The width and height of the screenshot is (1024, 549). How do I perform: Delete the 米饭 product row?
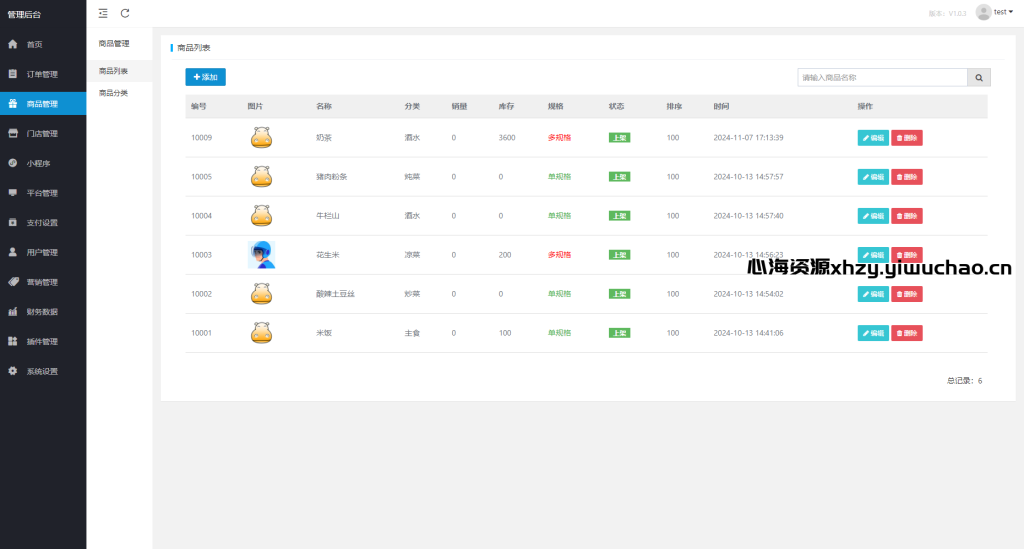[906, 333]
